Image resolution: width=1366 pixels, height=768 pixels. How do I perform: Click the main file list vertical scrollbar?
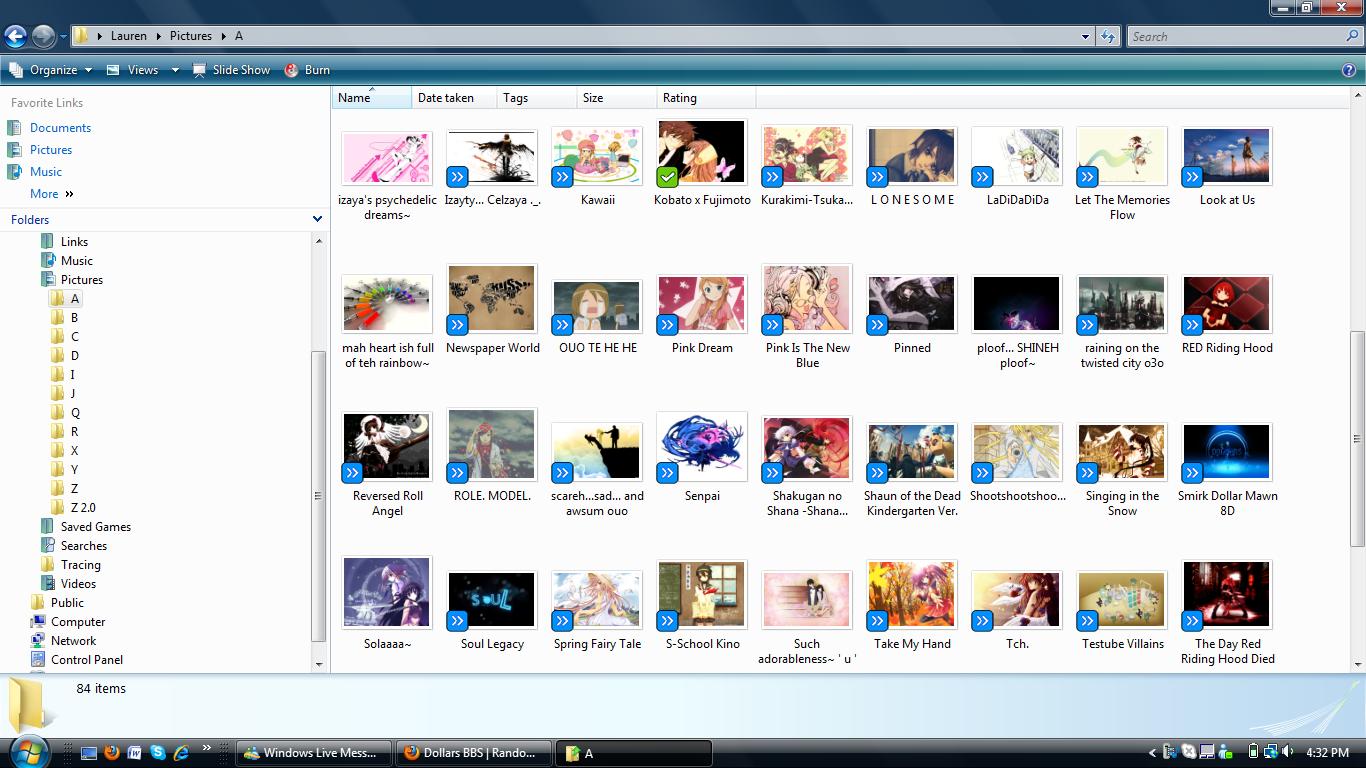(x=1357, y=439)
